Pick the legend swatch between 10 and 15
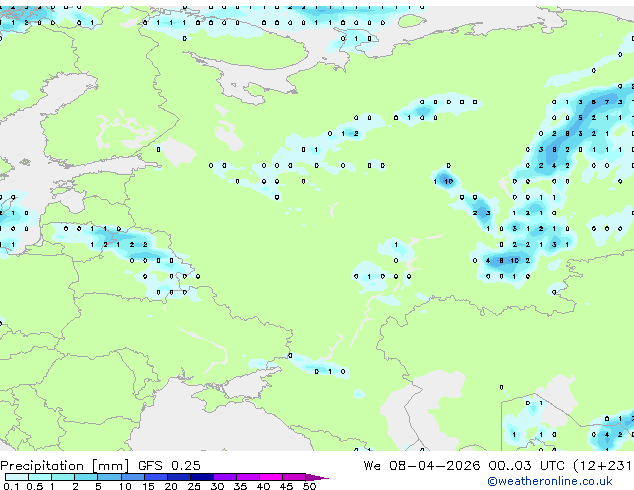This screenshot has width=634, height=490. click(132, 477)
